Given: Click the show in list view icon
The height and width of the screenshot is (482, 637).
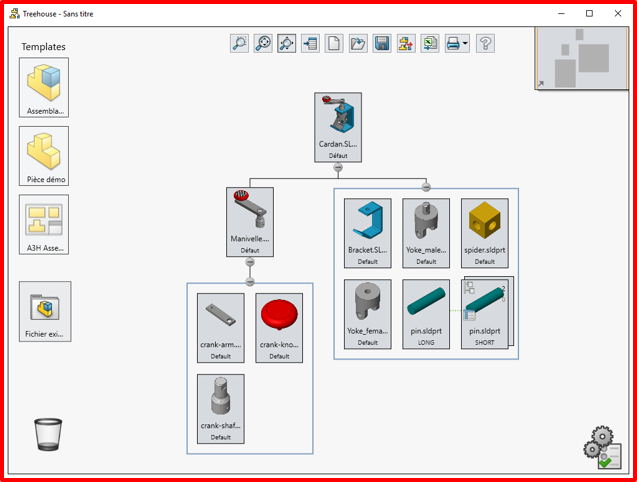Looking at the screenshot, I should (x=310, y=43).
